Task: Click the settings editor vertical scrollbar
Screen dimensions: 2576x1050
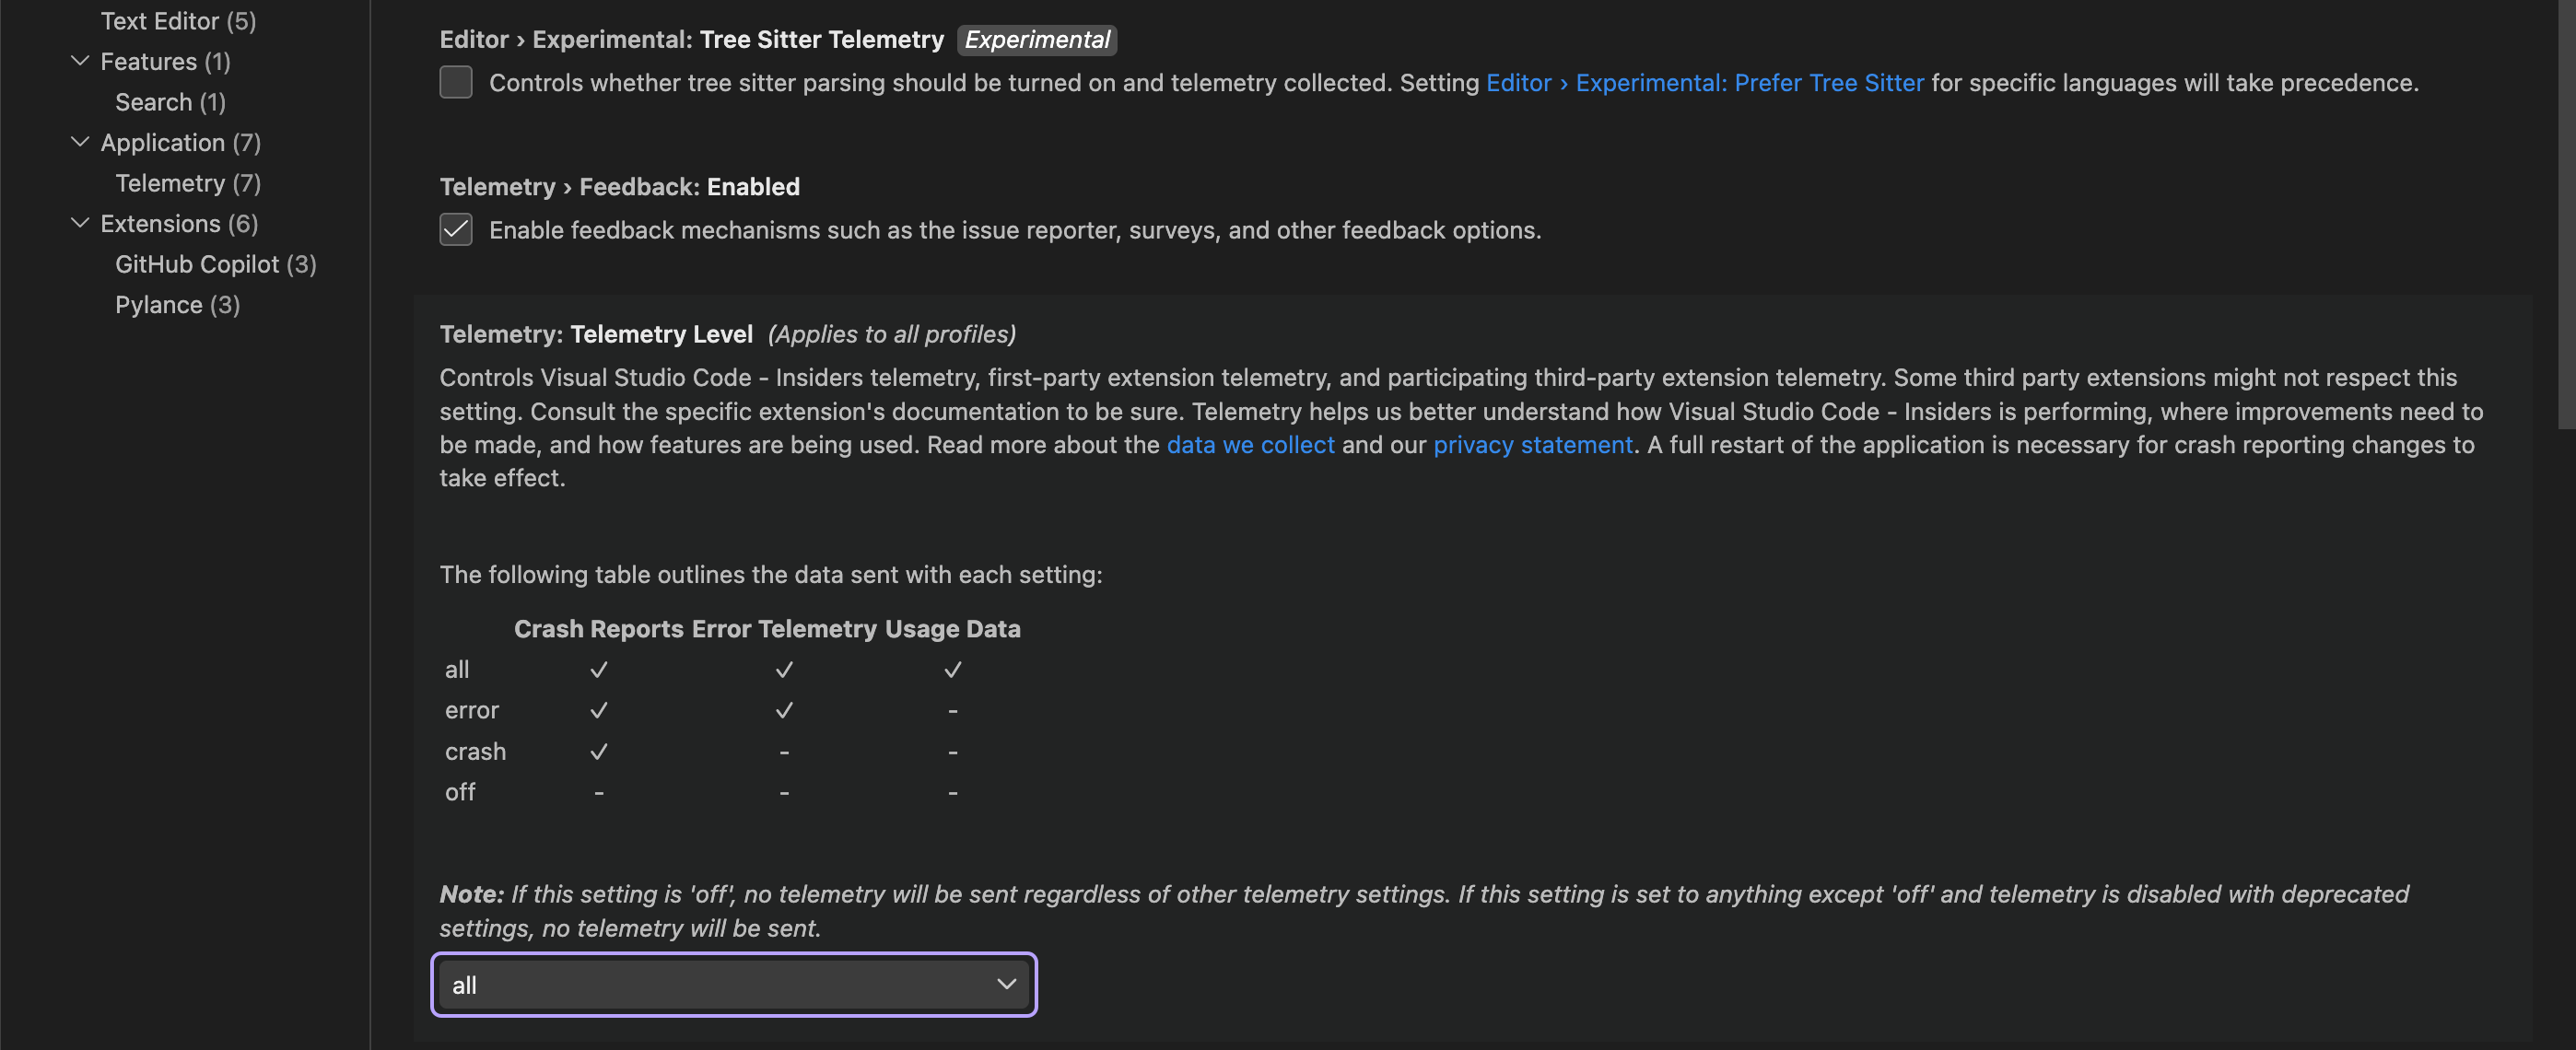Action: click(x=2566, y=214)
